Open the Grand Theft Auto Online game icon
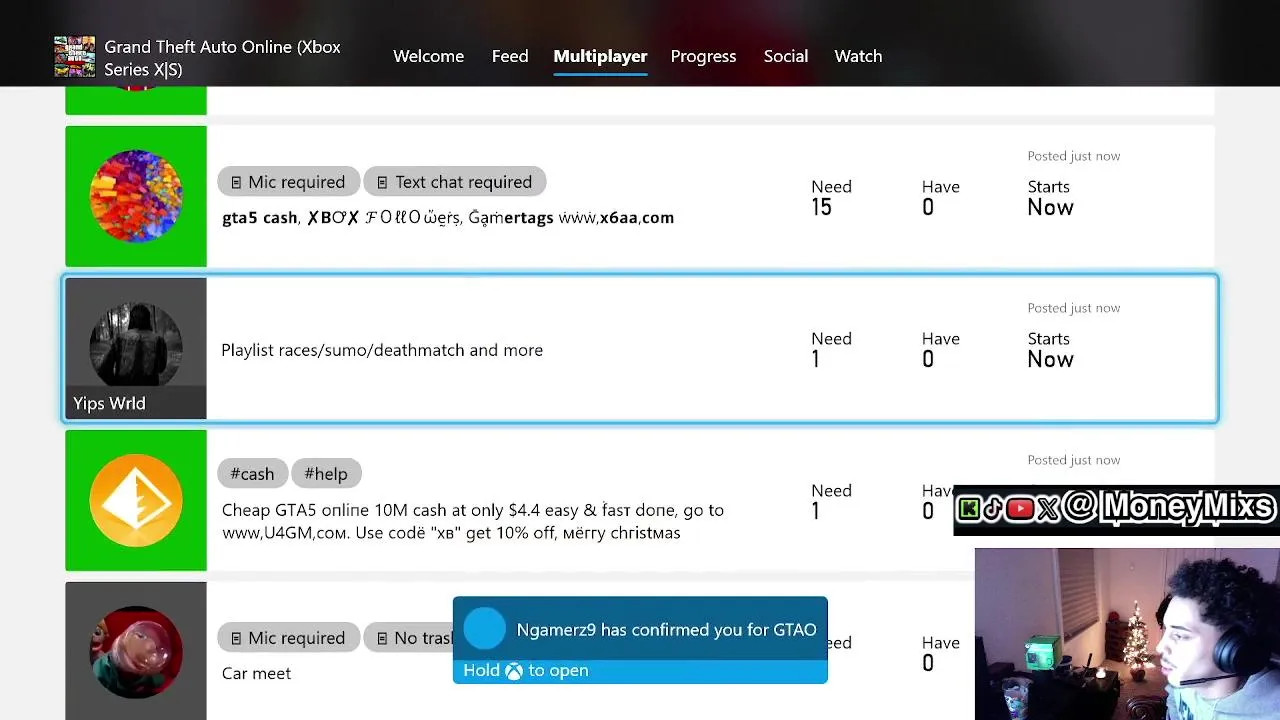The height and width of the screenshot is (720, 1280). pyautogui.click(x=75, y=57)
